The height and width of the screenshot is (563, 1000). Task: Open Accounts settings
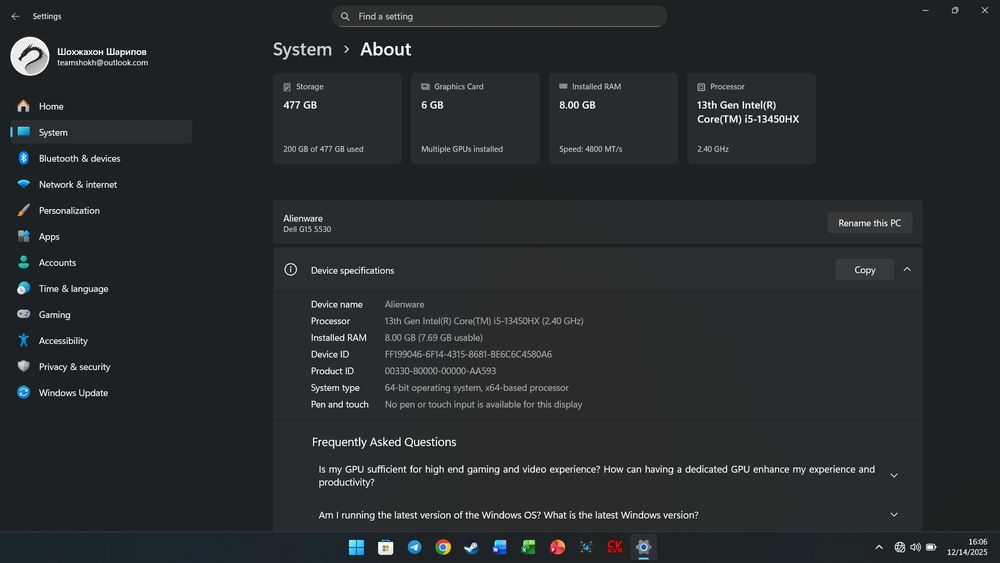(x=101, y=263)
